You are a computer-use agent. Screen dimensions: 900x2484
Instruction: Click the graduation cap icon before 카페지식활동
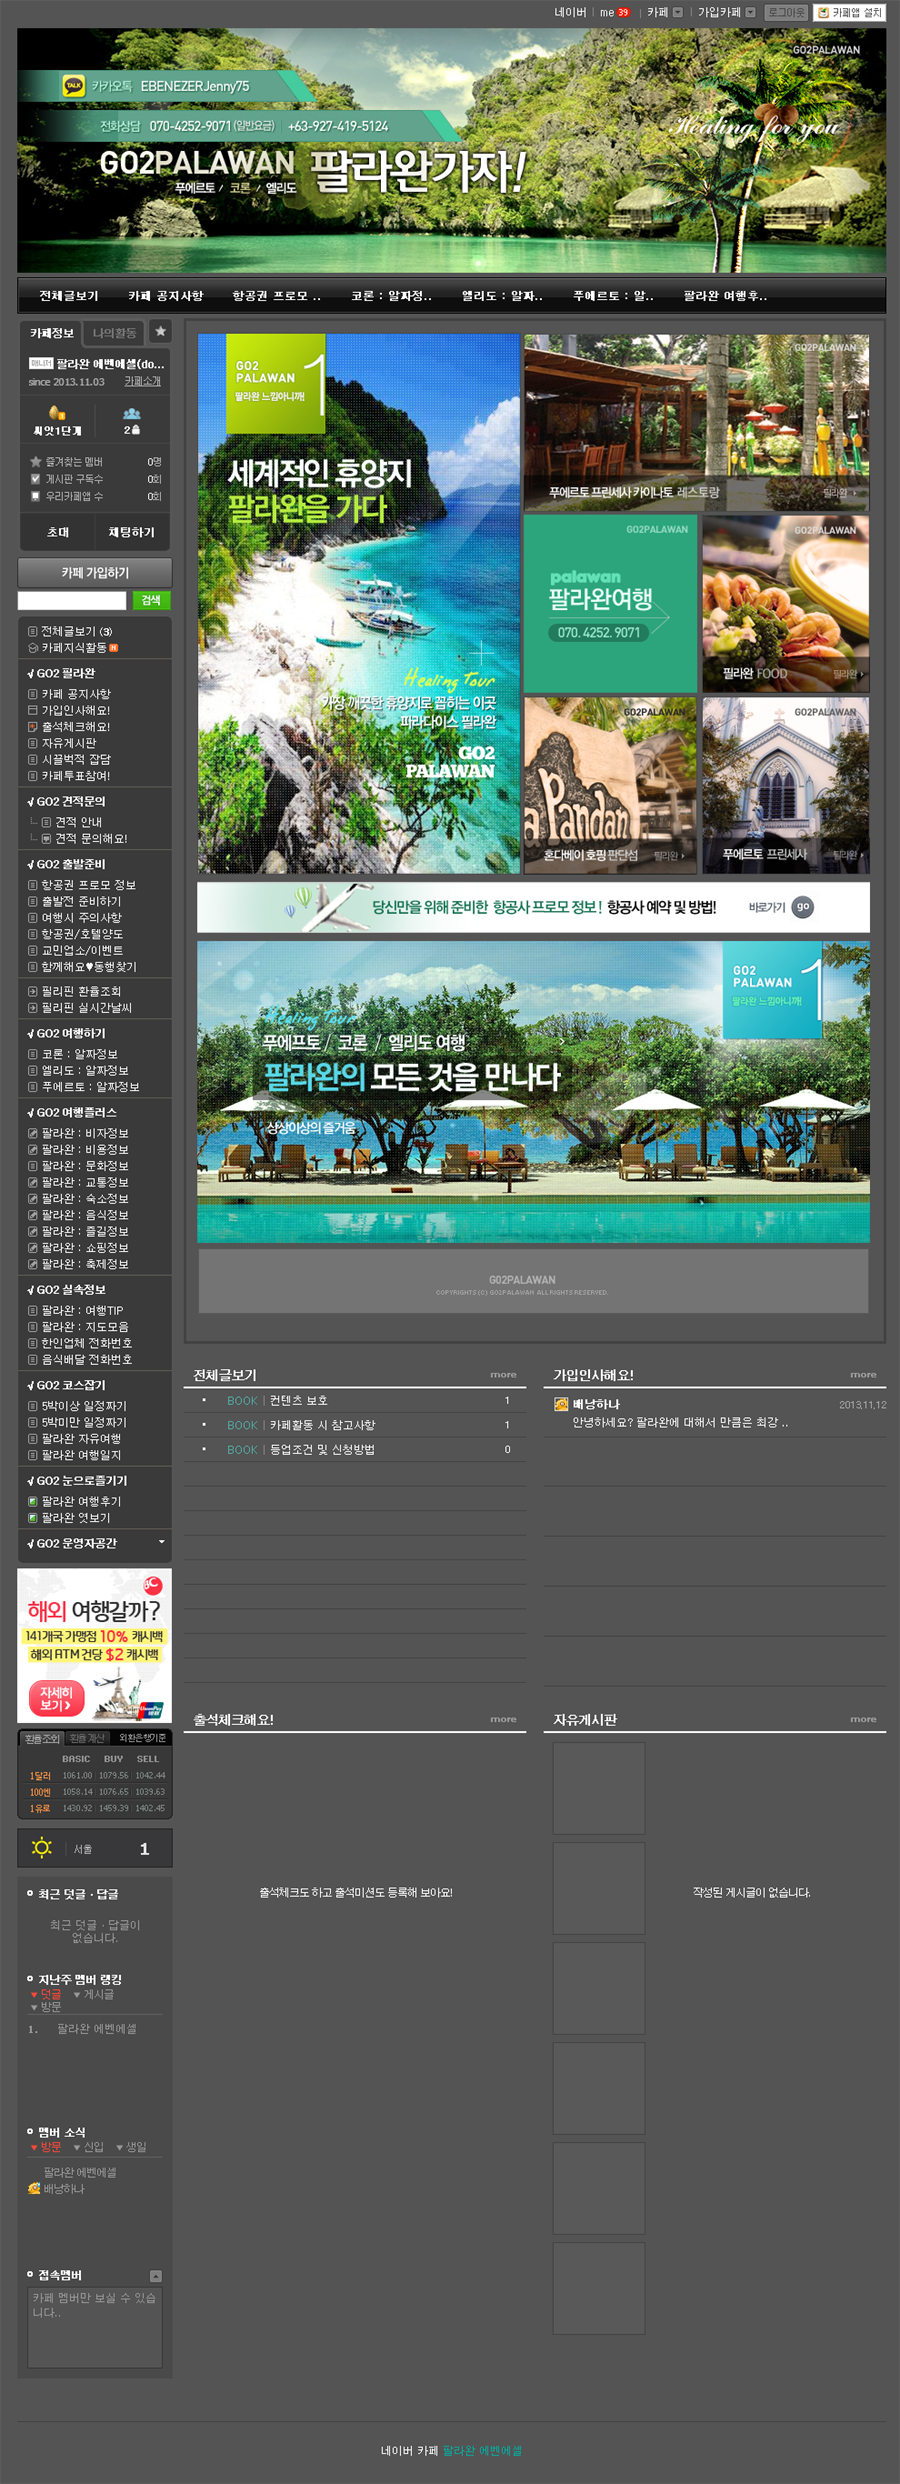33,648
